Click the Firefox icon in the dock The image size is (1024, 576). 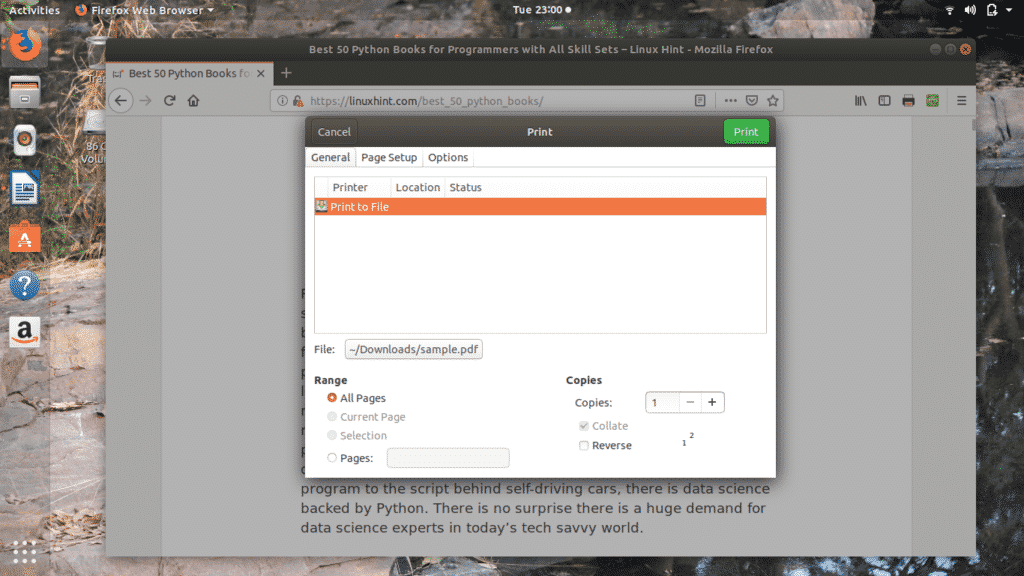pos(25,46)
